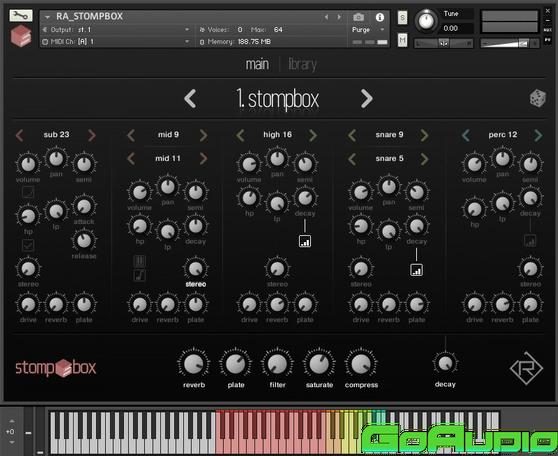Viewport: 558px width, 456px height.
Task: Click the master decay knob
Action: click(445, 363)
